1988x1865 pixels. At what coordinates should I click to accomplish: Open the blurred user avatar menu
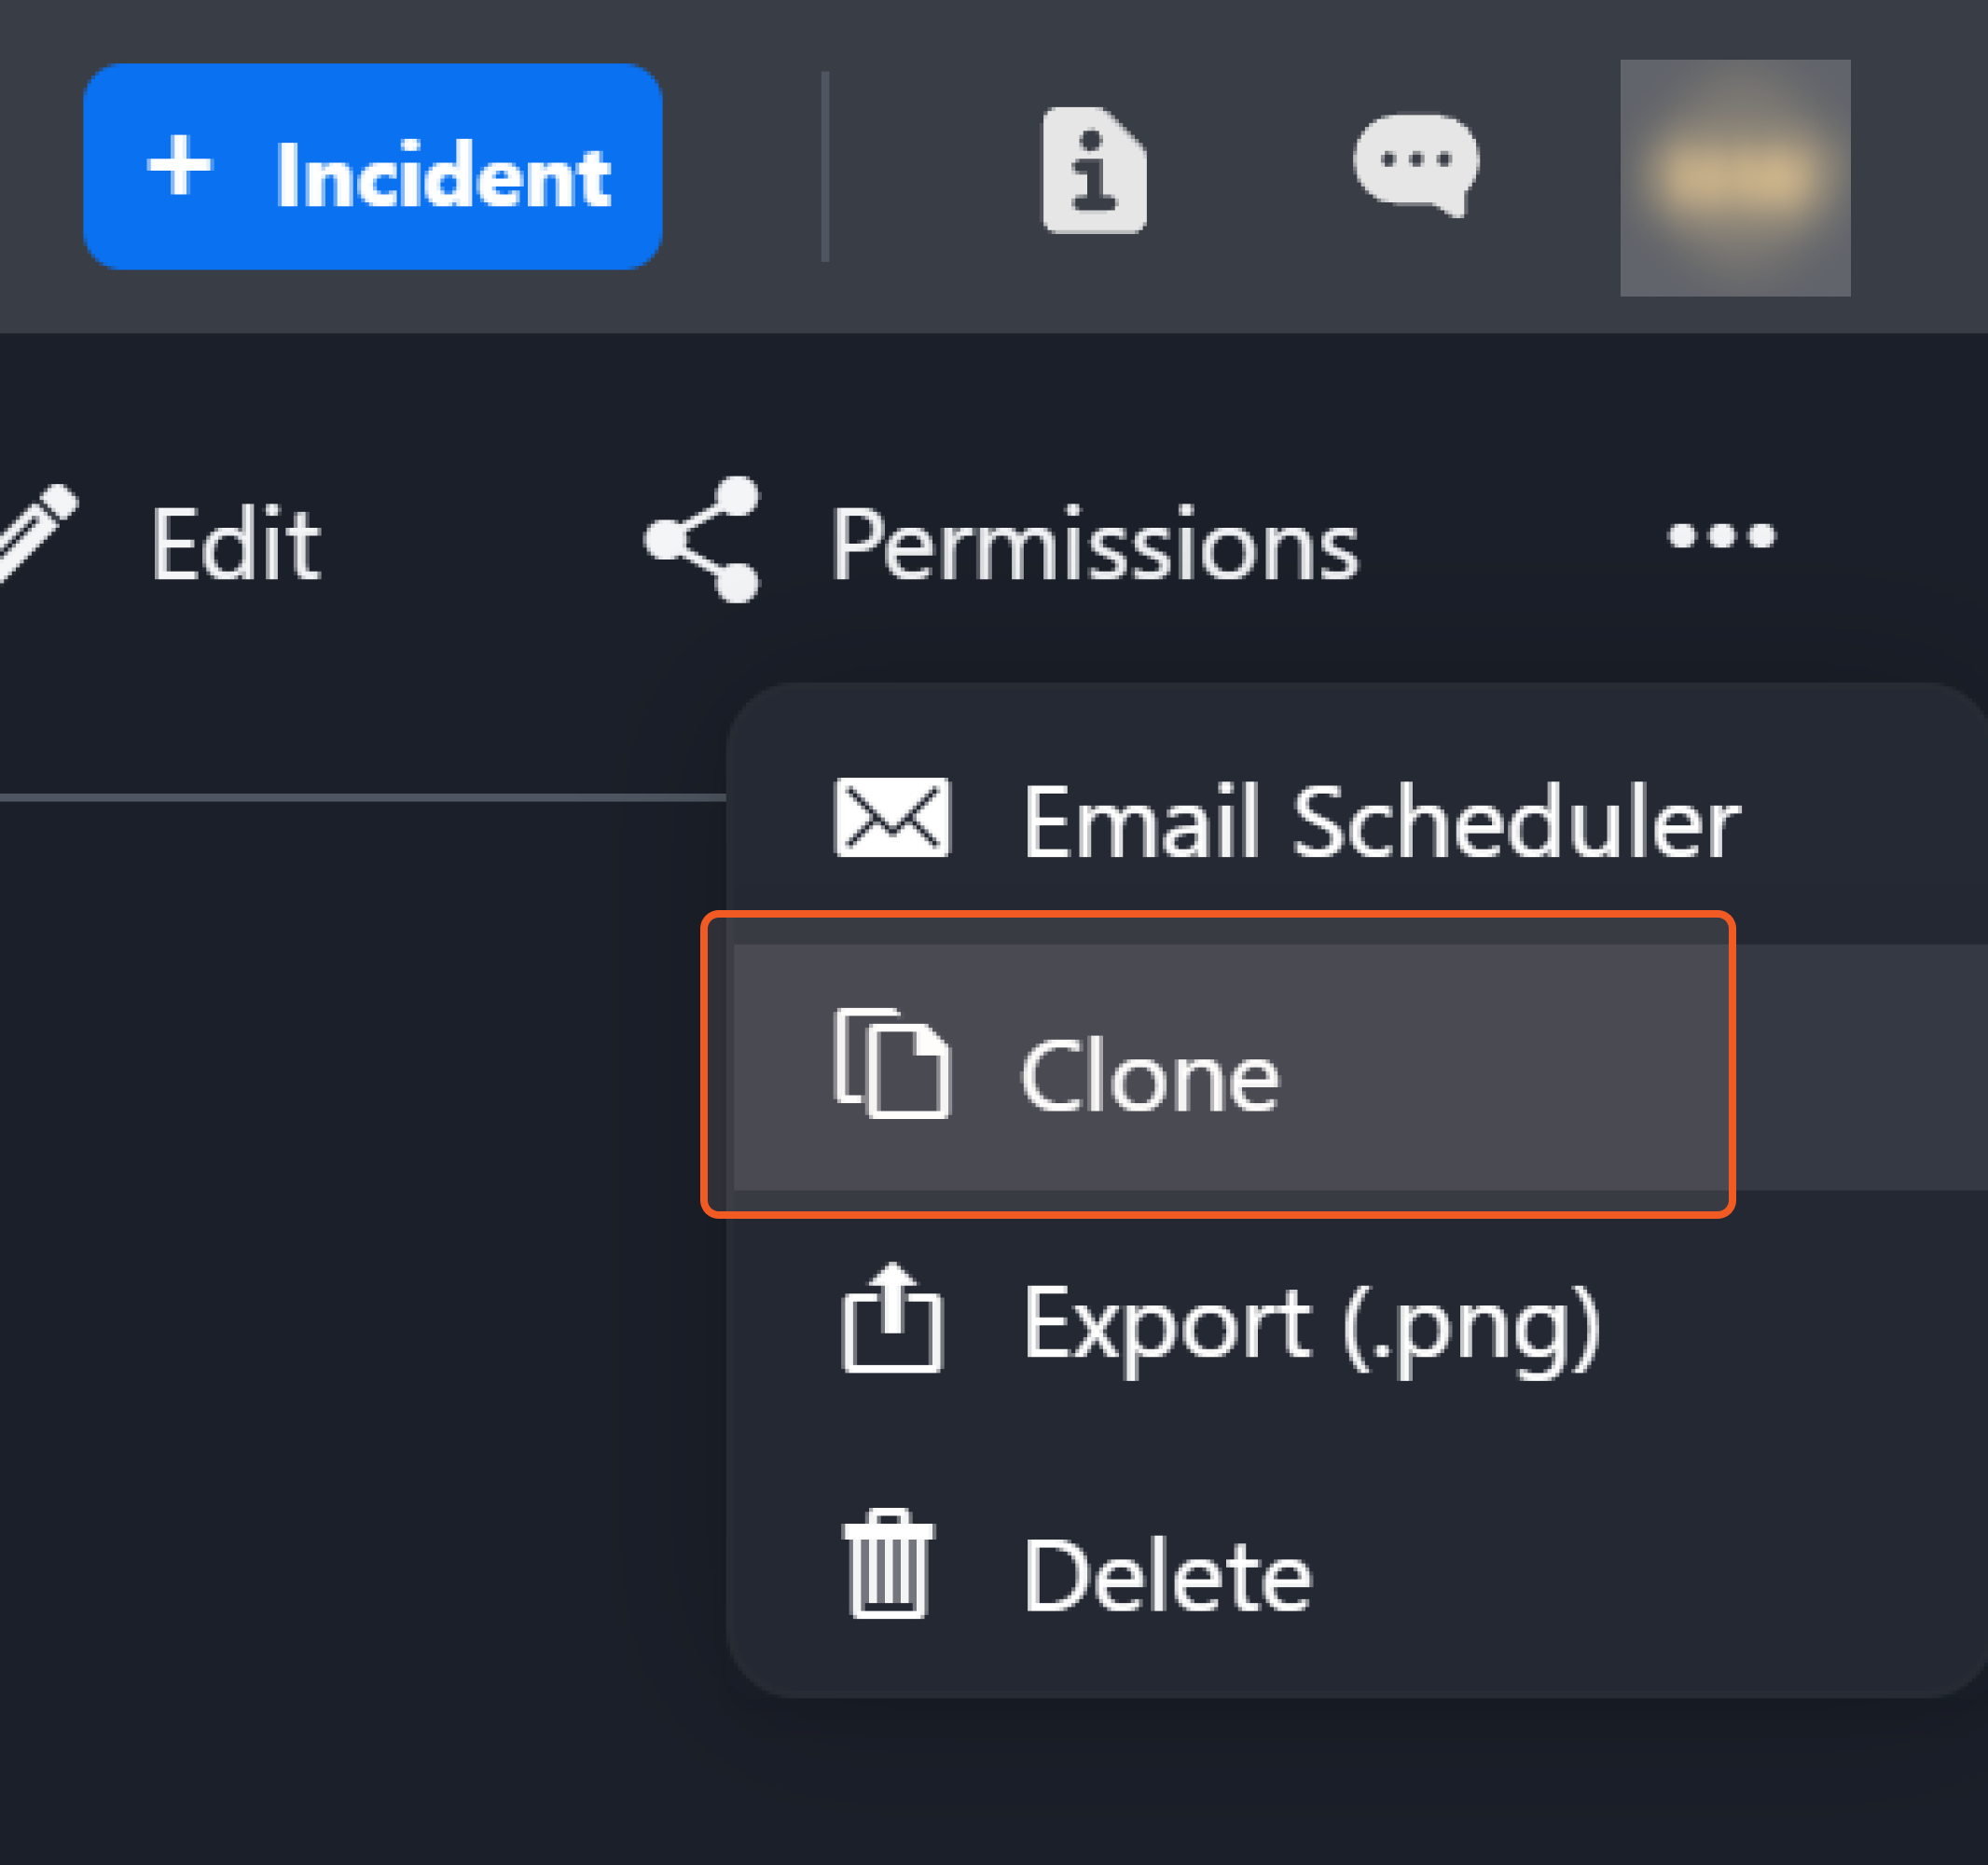[1735, 178]
